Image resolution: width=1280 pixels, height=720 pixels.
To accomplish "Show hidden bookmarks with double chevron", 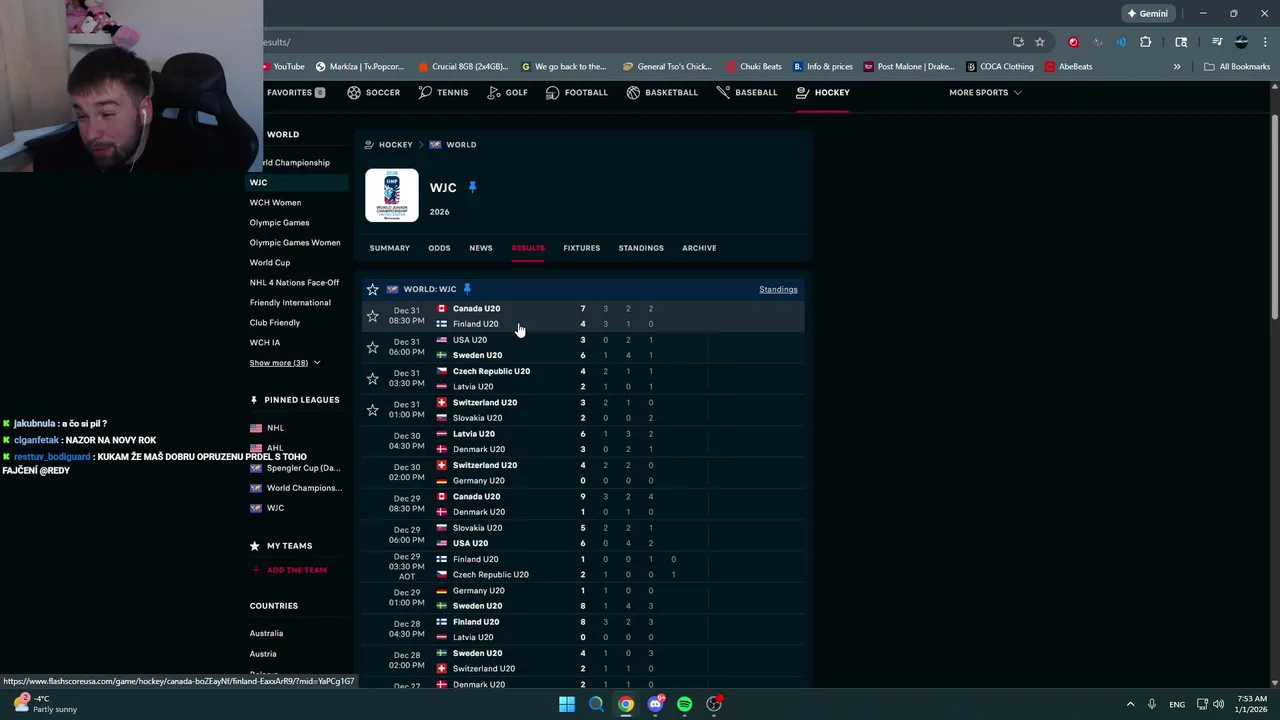I will (x=1177, y=67).
